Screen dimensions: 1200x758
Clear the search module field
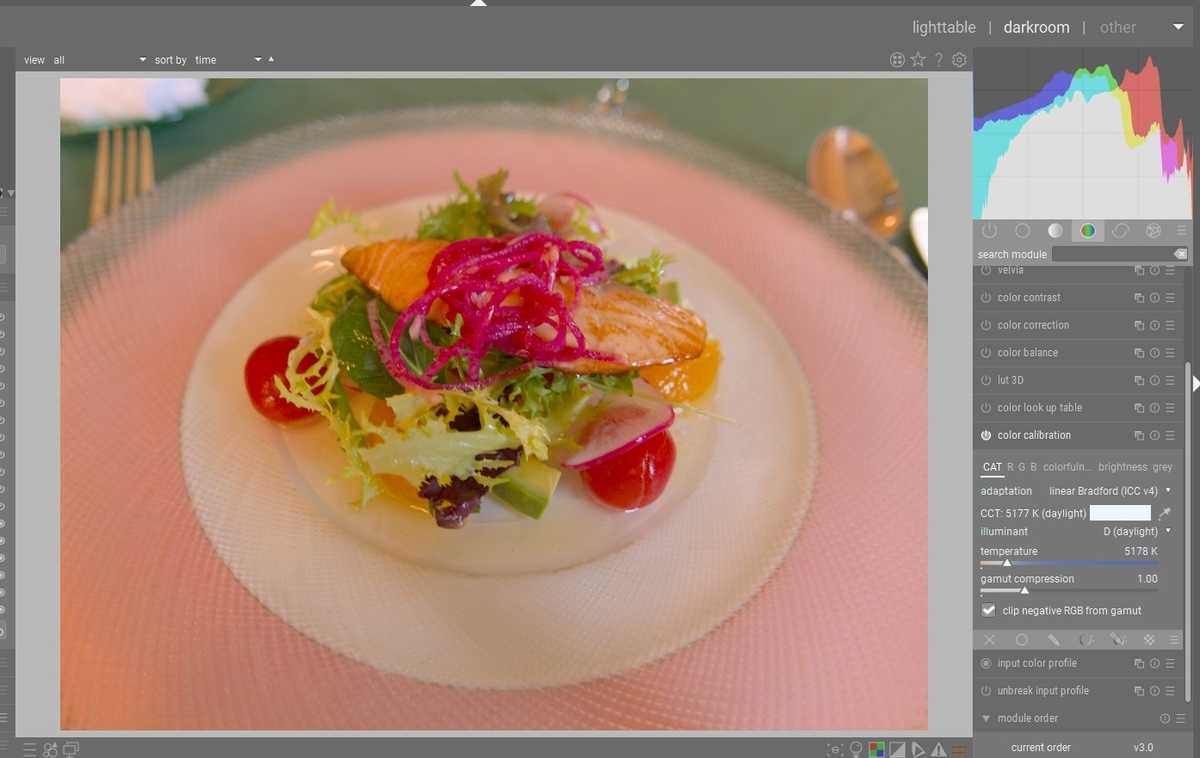pos(1181,254)
